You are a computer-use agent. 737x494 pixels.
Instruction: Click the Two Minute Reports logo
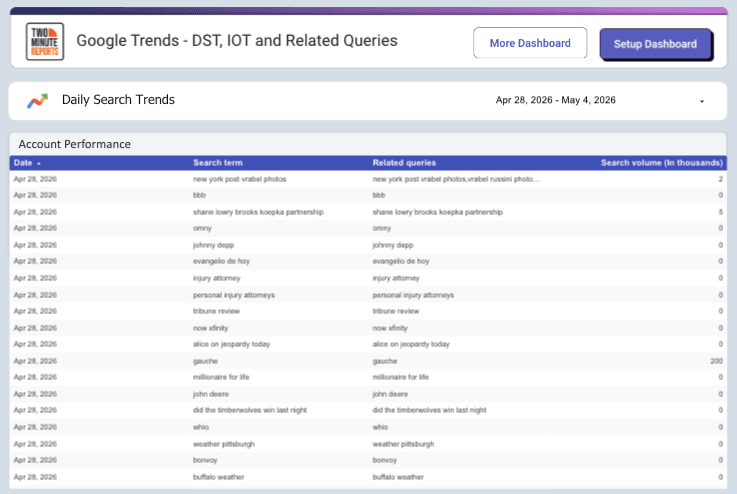tap(45, 41)
